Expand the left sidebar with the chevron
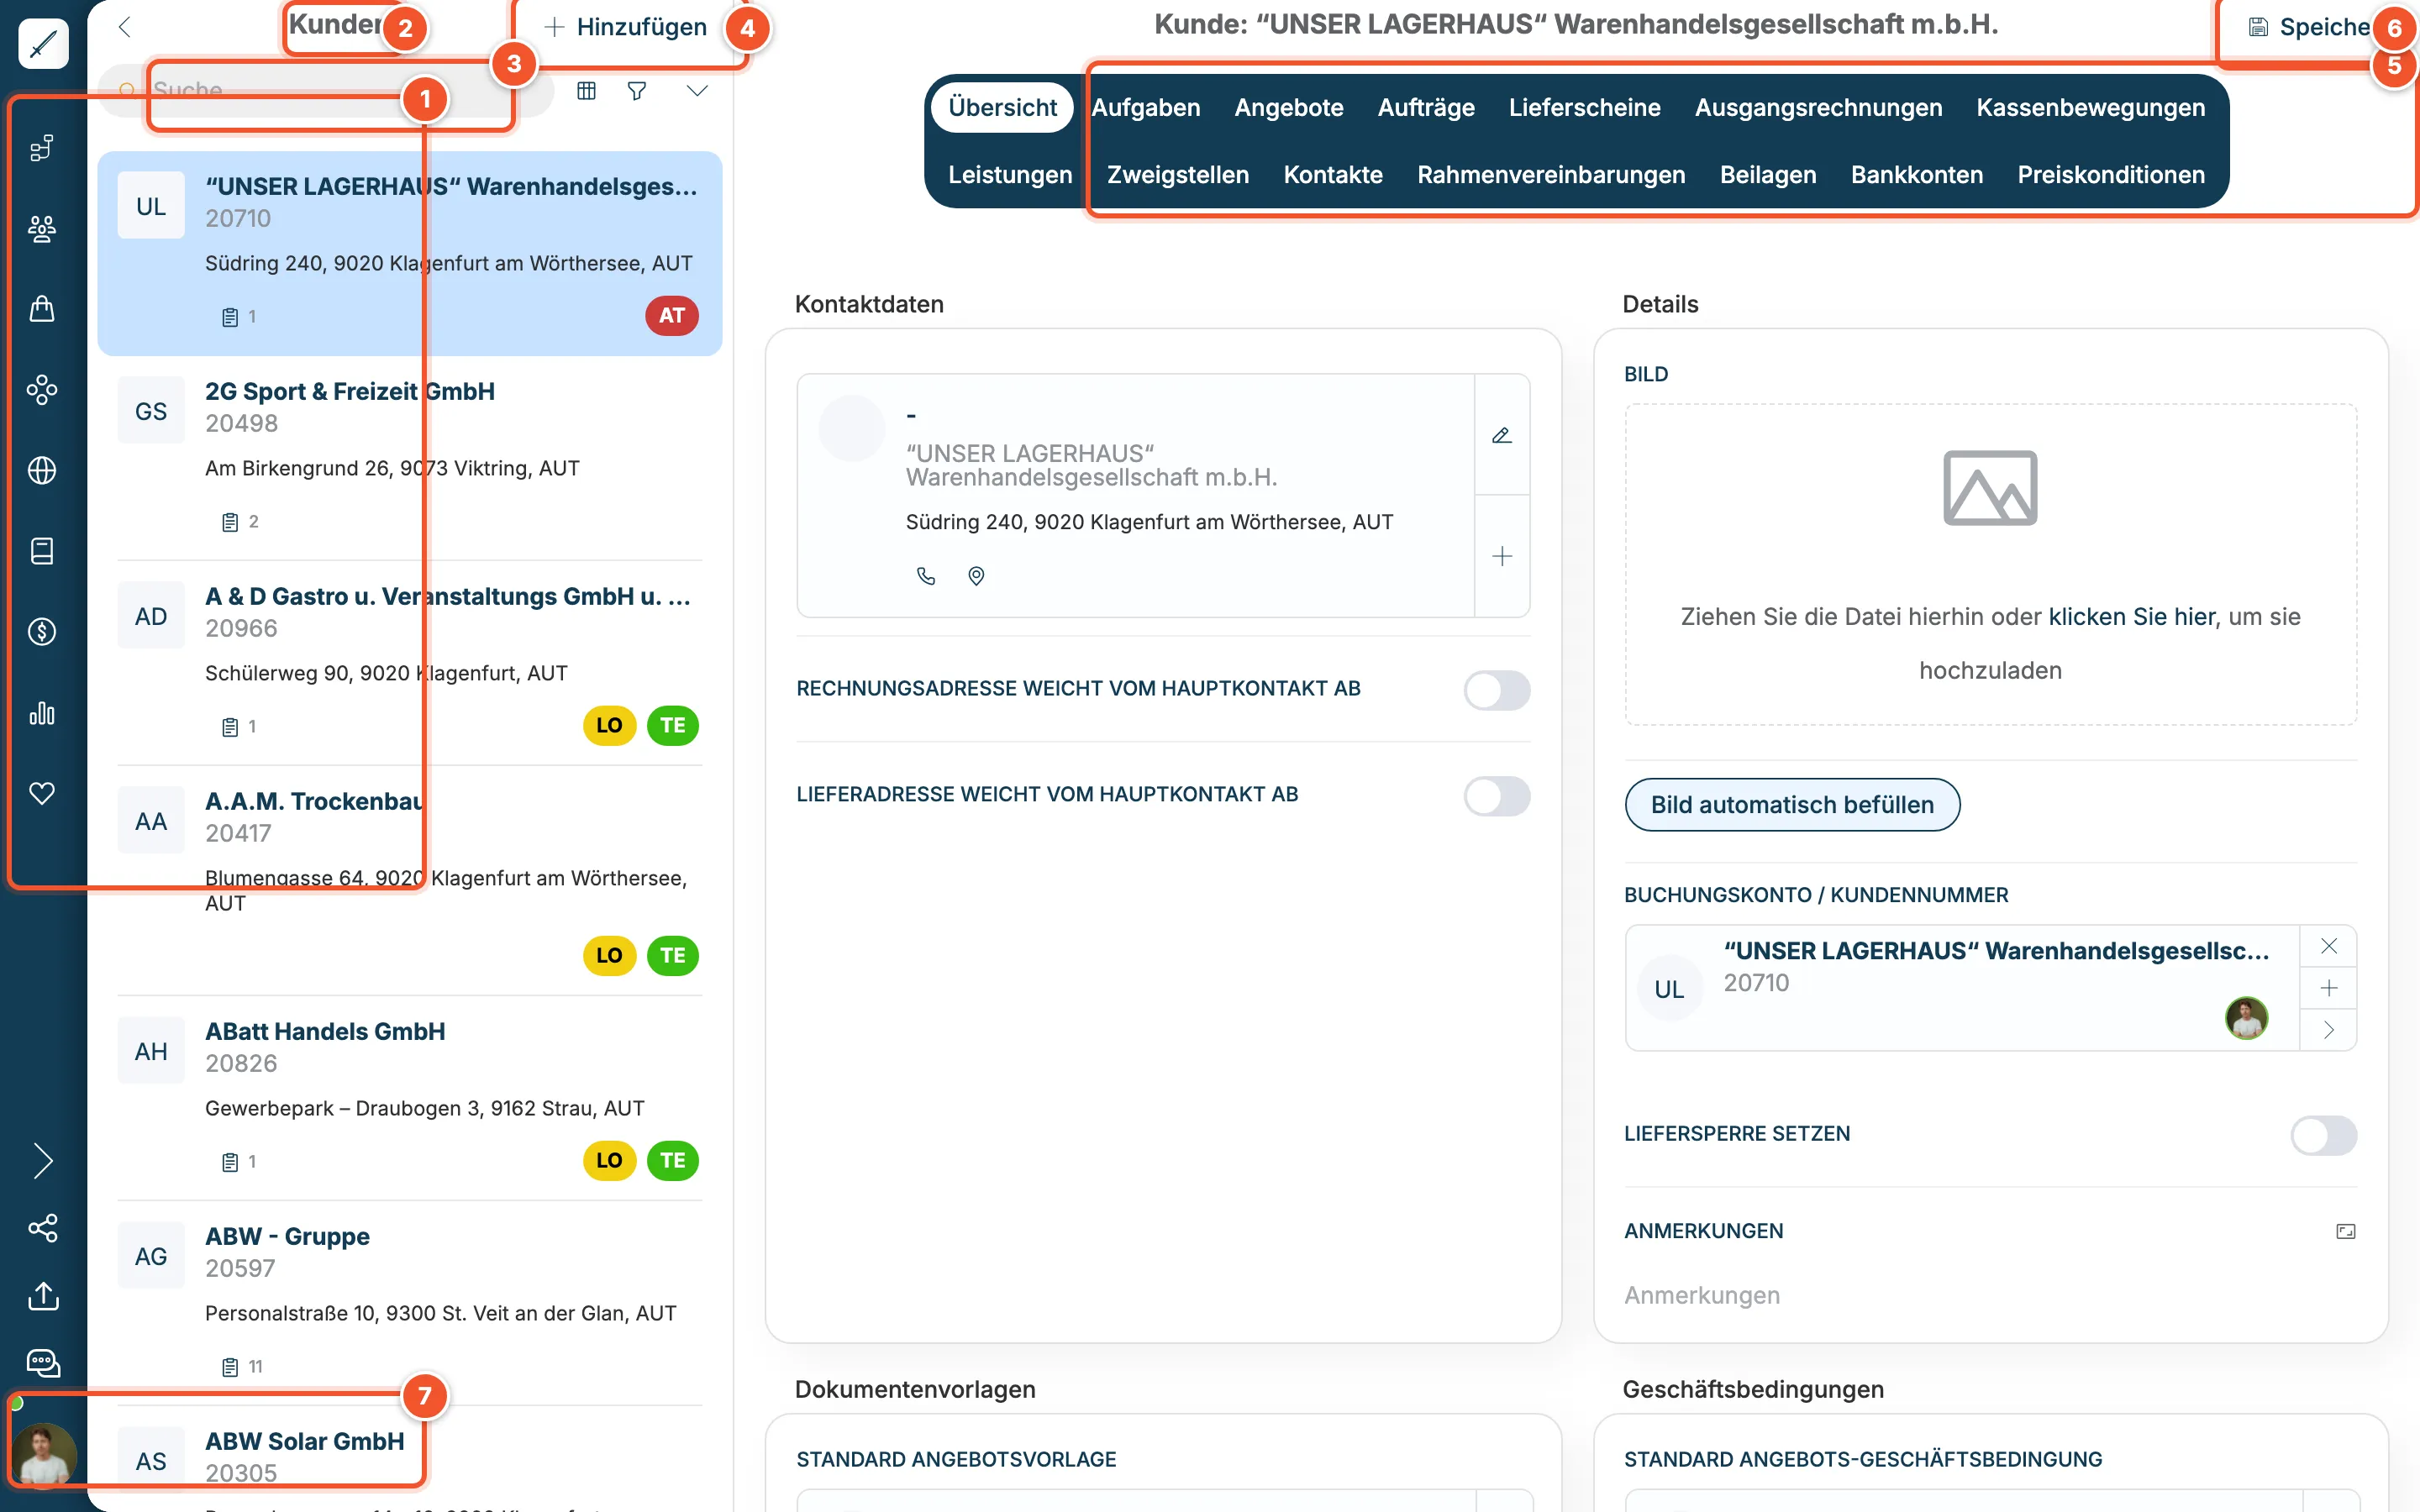The width and height of the screenshot is (2420, 1512). point(43,1161)
